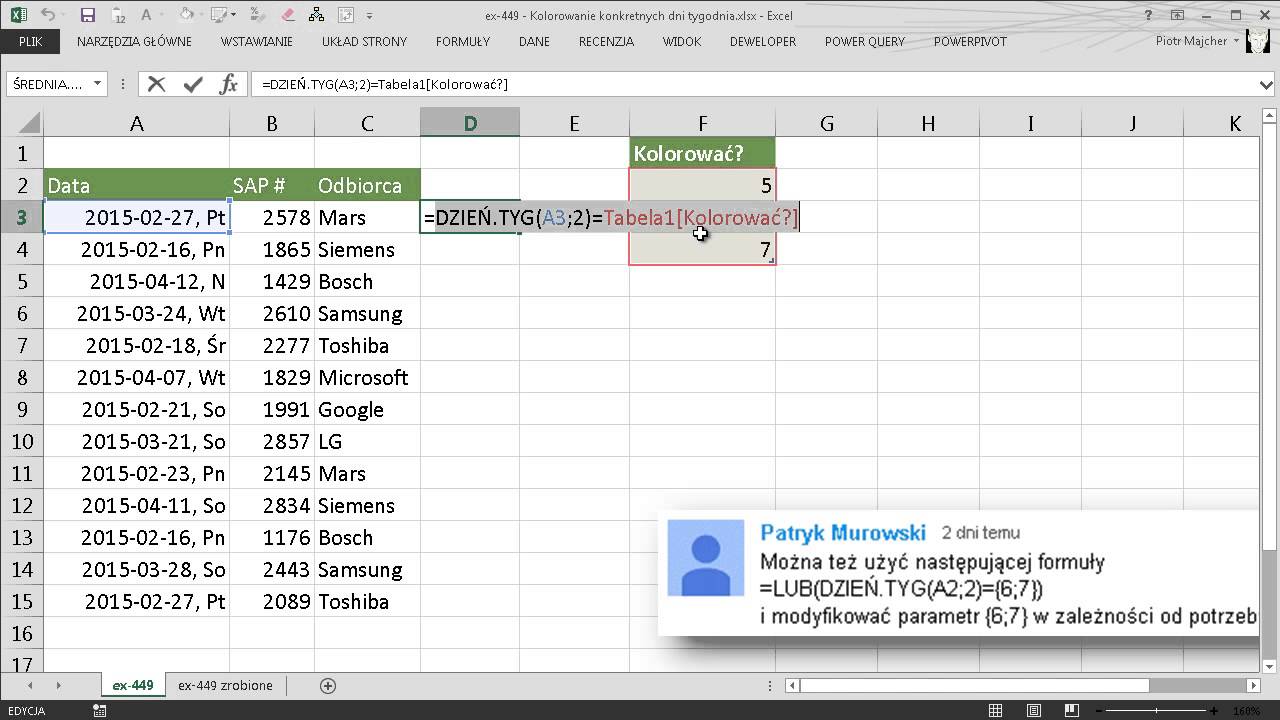Open the DEWELOPER ribbon tab

(762, 42)
